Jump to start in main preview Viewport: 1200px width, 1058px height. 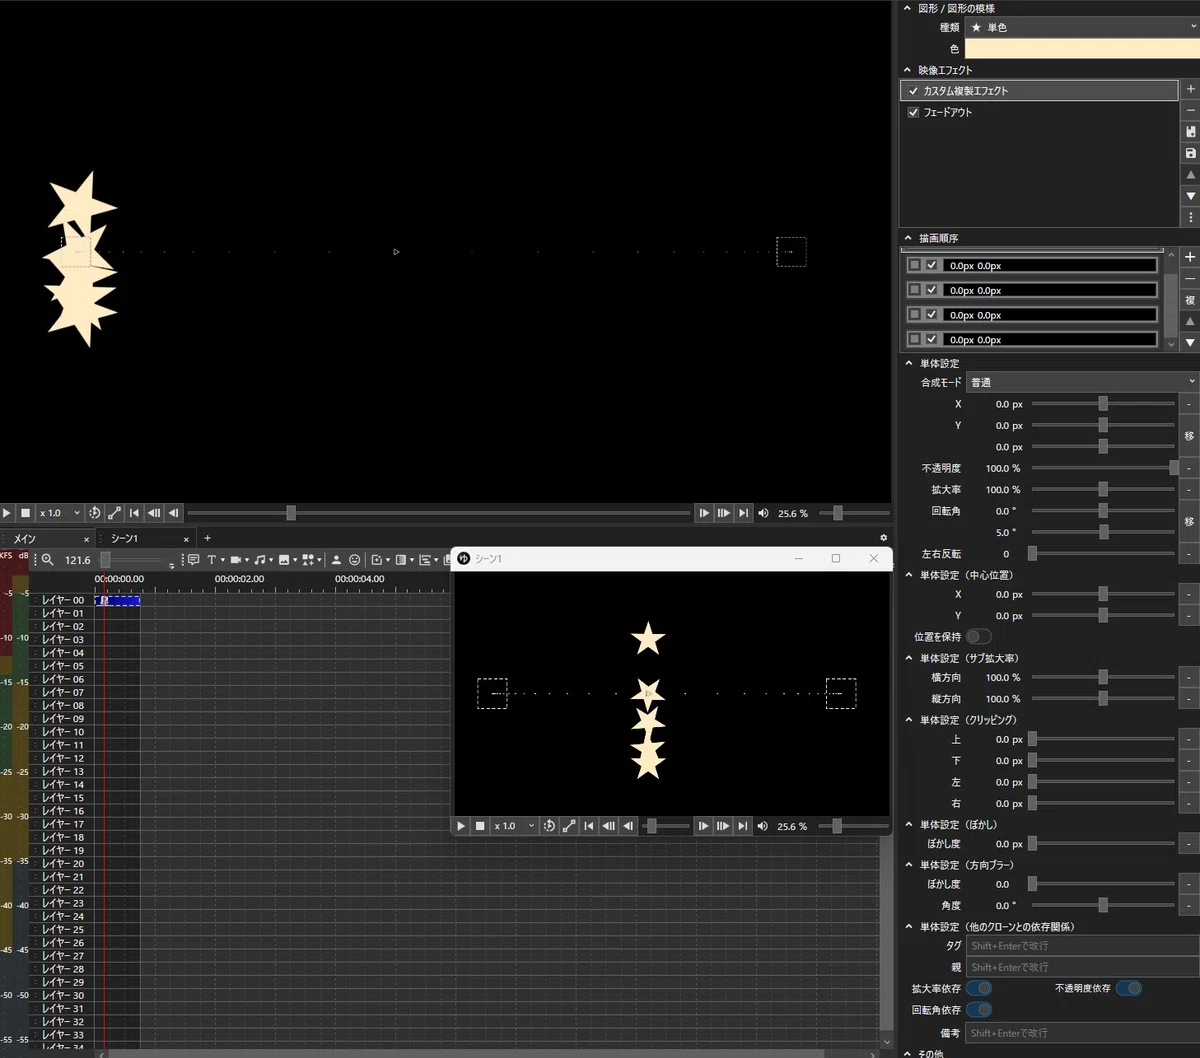tap(134, 513)
